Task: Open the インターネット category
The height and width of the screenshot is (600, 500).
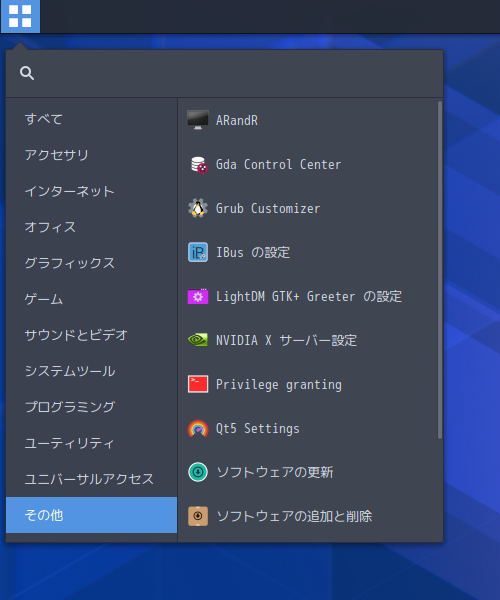Action: [x=91, y=191]
